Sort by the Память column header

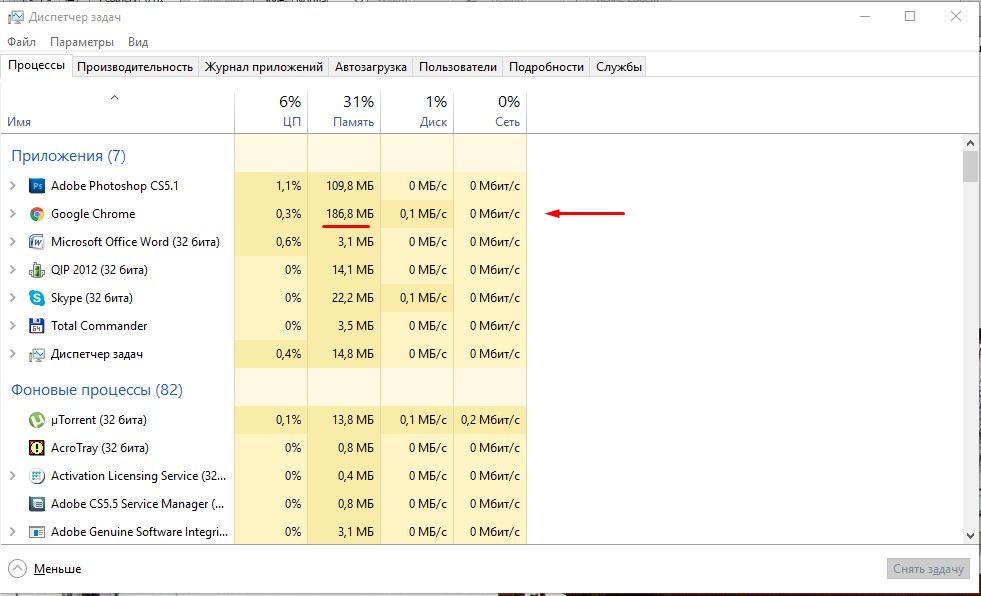click(x=344, y=112)
